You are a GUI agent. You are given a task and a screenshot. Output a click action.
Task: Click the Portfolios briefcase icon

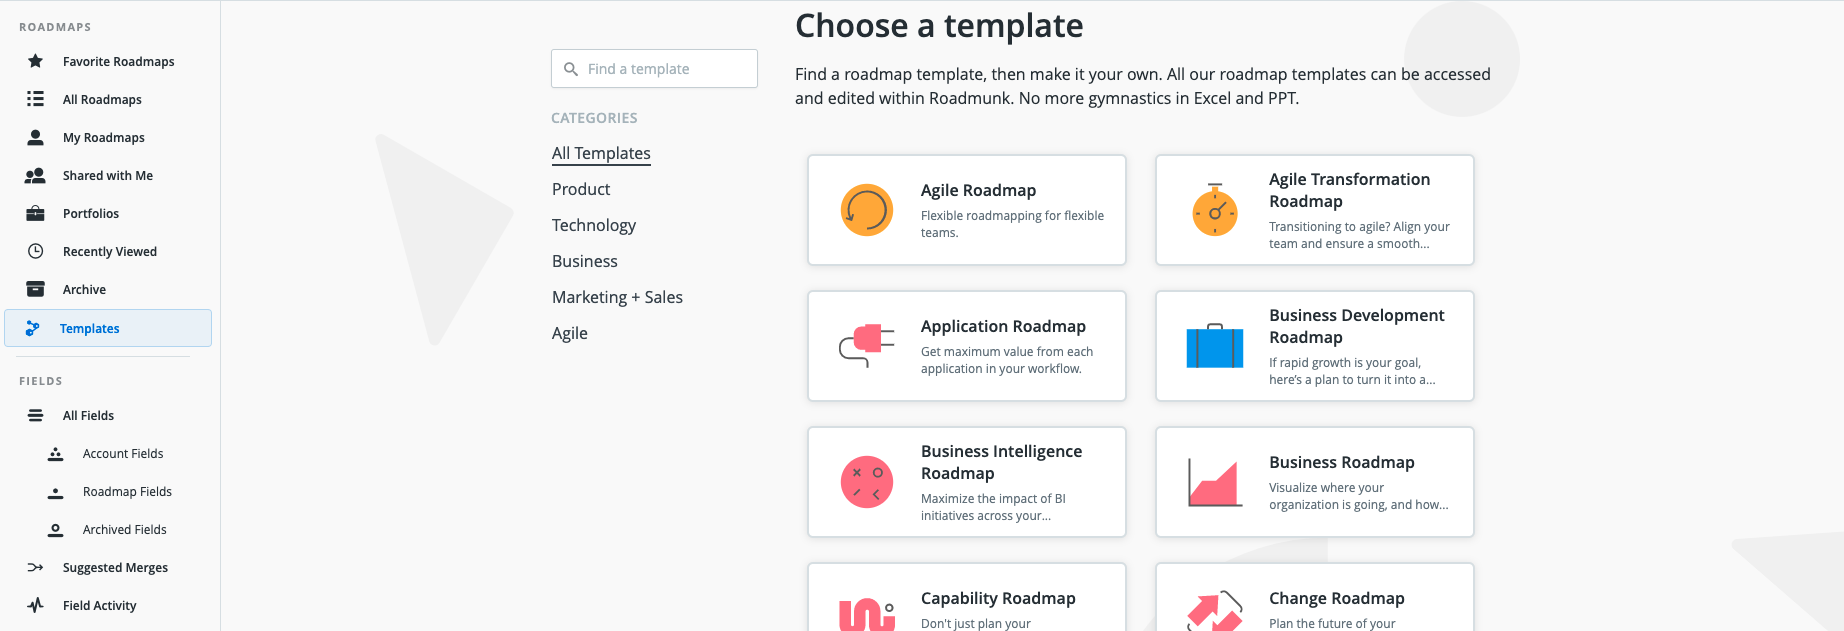(35, 213)
